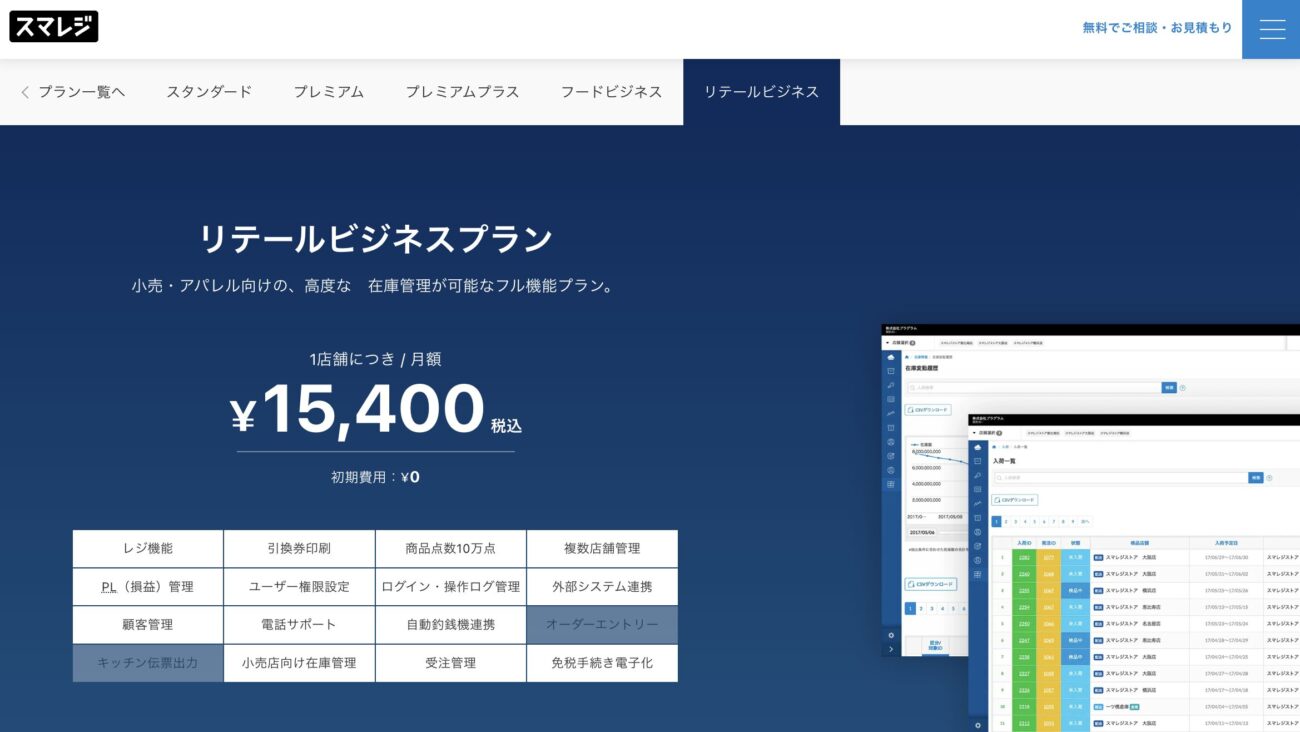Click the レジ機能 feature cell

tap(148, 549)
